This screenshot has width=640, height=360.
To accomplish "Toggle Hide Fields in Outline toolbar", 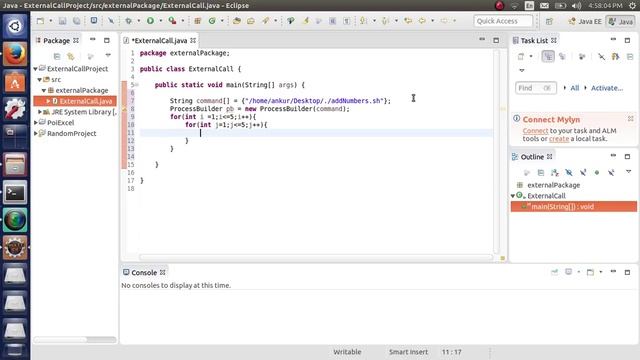I will pos(569,173).
